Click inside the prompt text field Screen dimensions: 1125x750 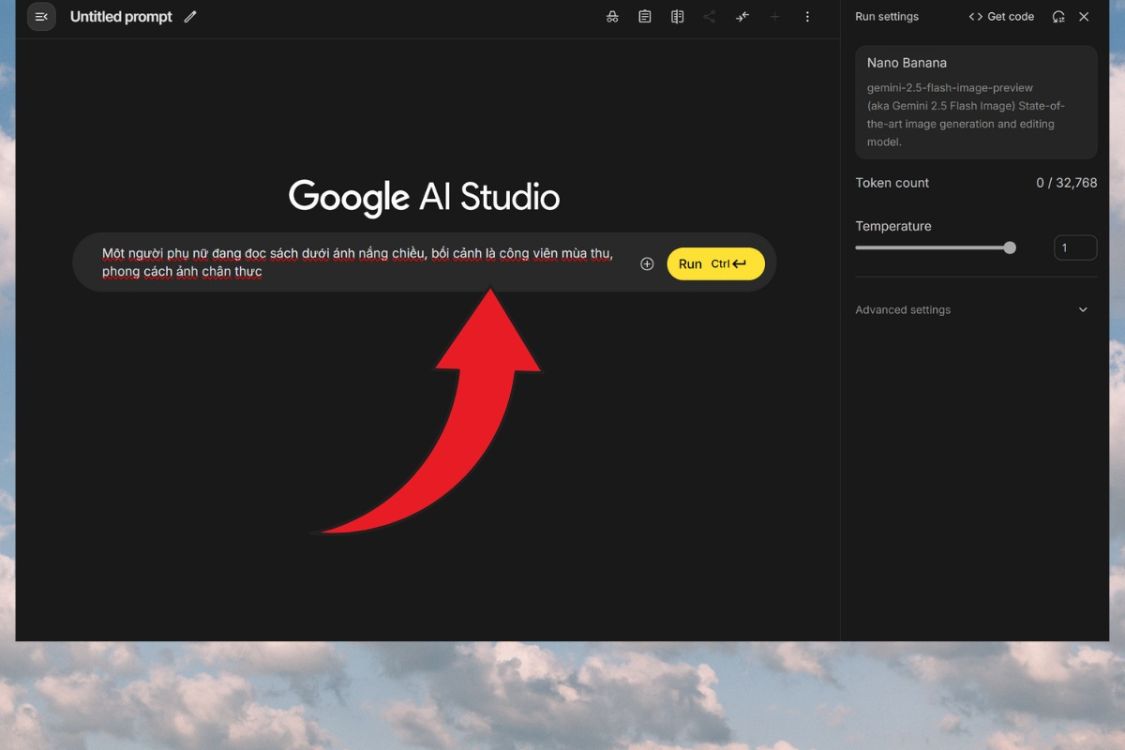pos(360,262)
